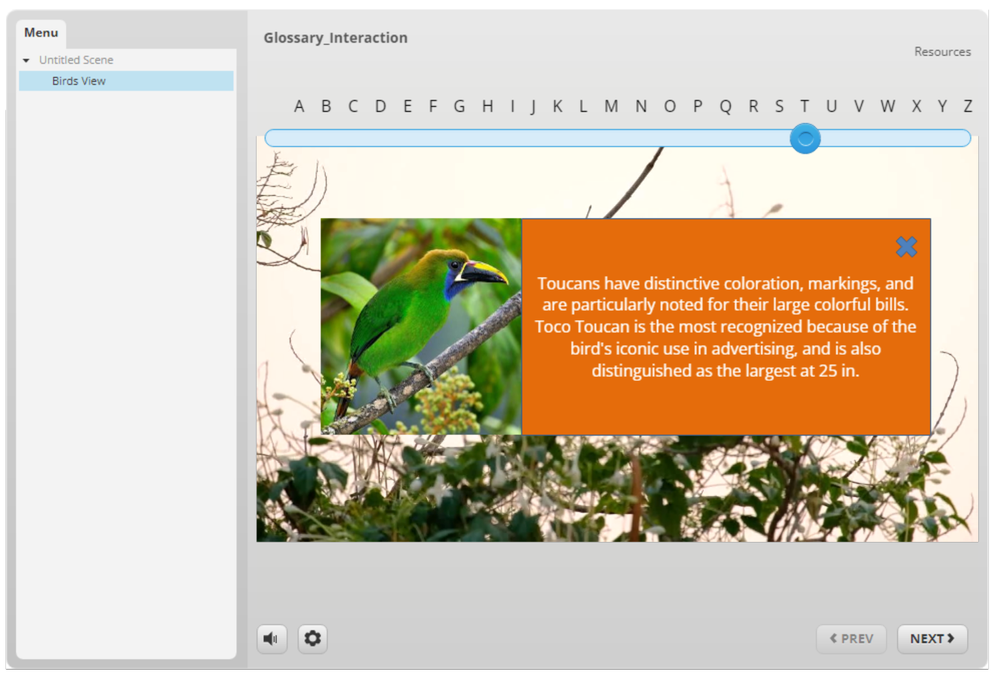999x681 pixels.
Task: Select letter Q in glossary
Action: [726, 106]
